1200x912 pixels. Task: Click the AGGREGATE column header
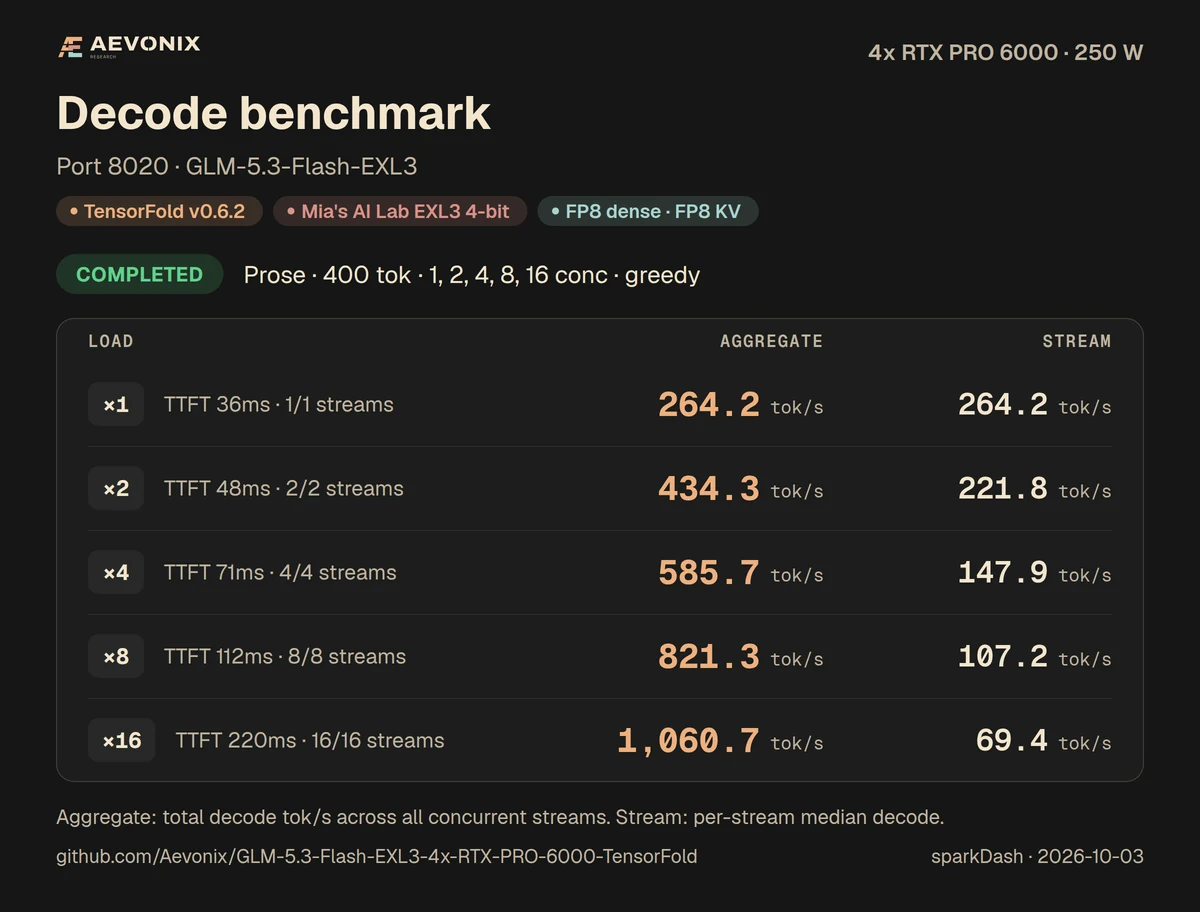[x=772, y=341]
